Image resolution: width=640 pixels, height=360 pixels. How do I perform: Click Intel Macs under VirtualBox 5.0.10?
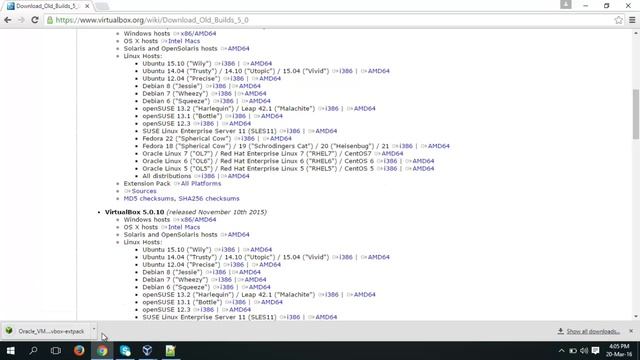point(184,227)
